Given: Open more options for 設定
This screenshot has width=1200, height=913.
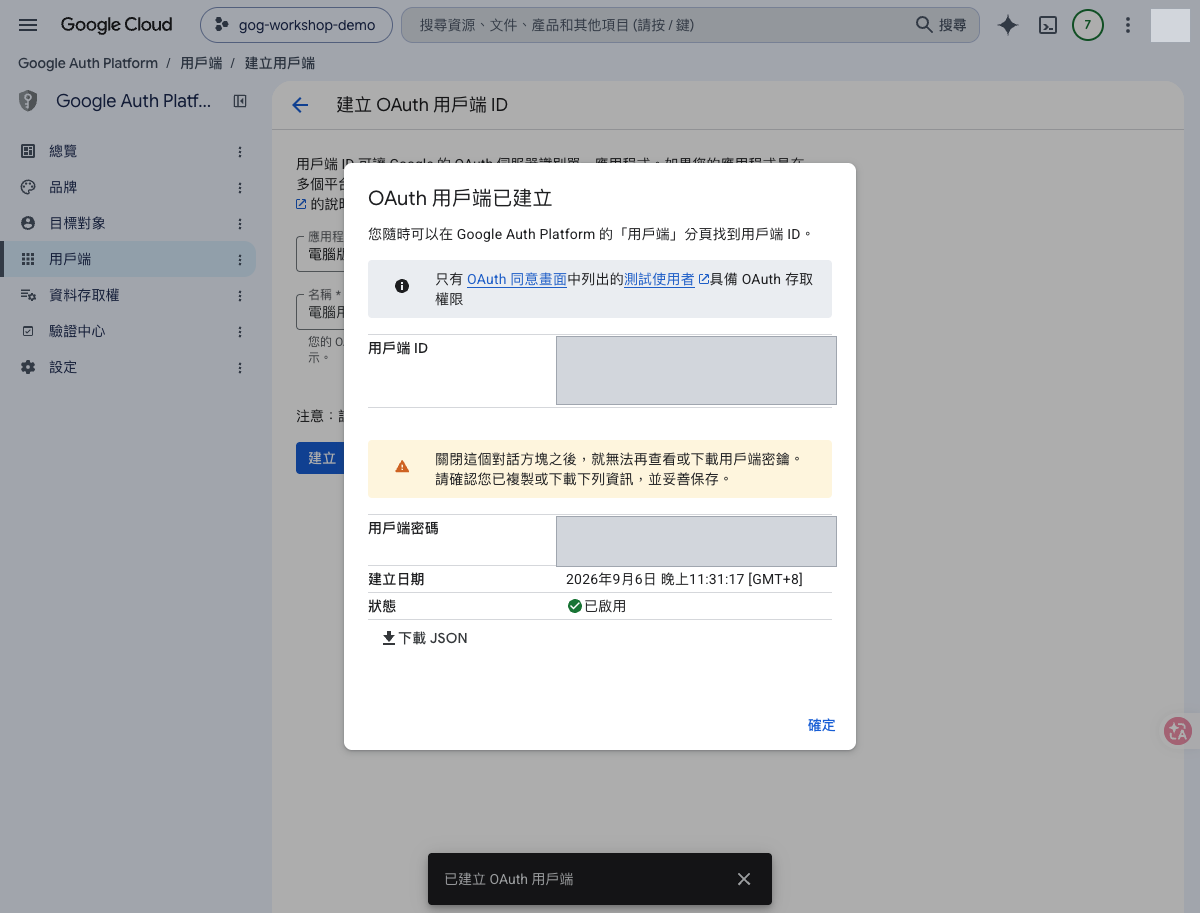Looking at the screenshot, I should [239, 368].
